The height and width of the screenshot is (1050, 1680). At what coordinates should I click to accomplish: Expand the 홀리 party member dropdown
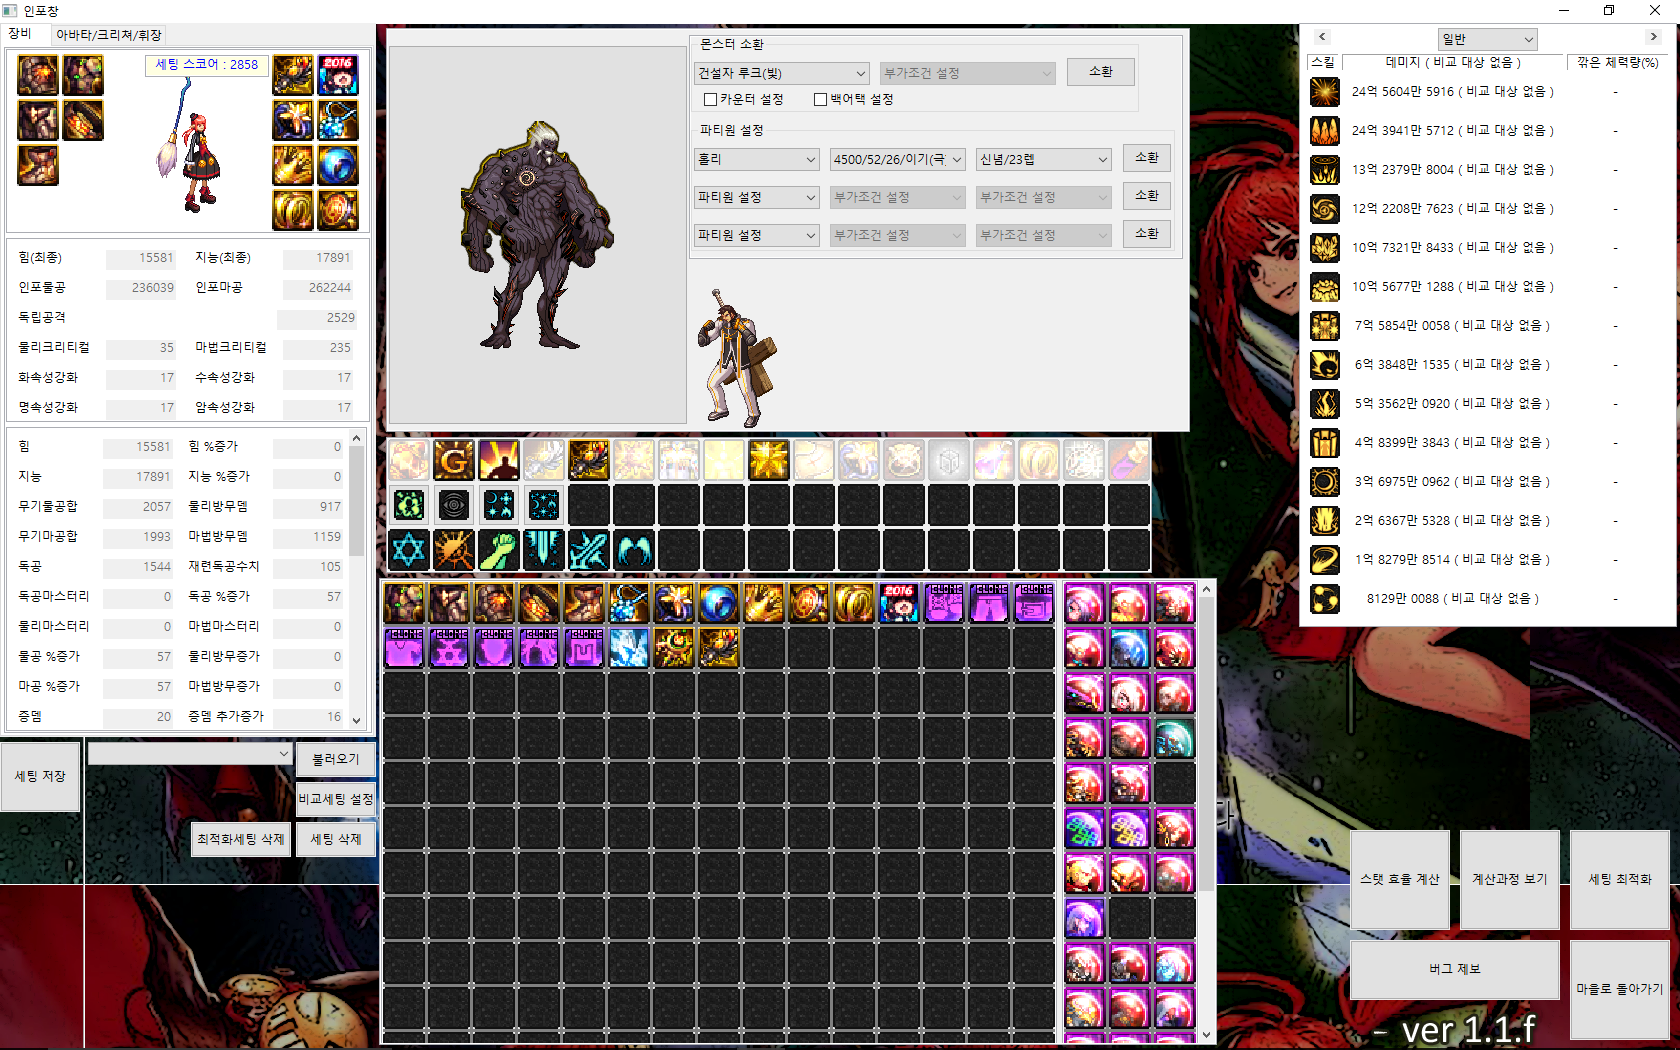click(757, 159)
